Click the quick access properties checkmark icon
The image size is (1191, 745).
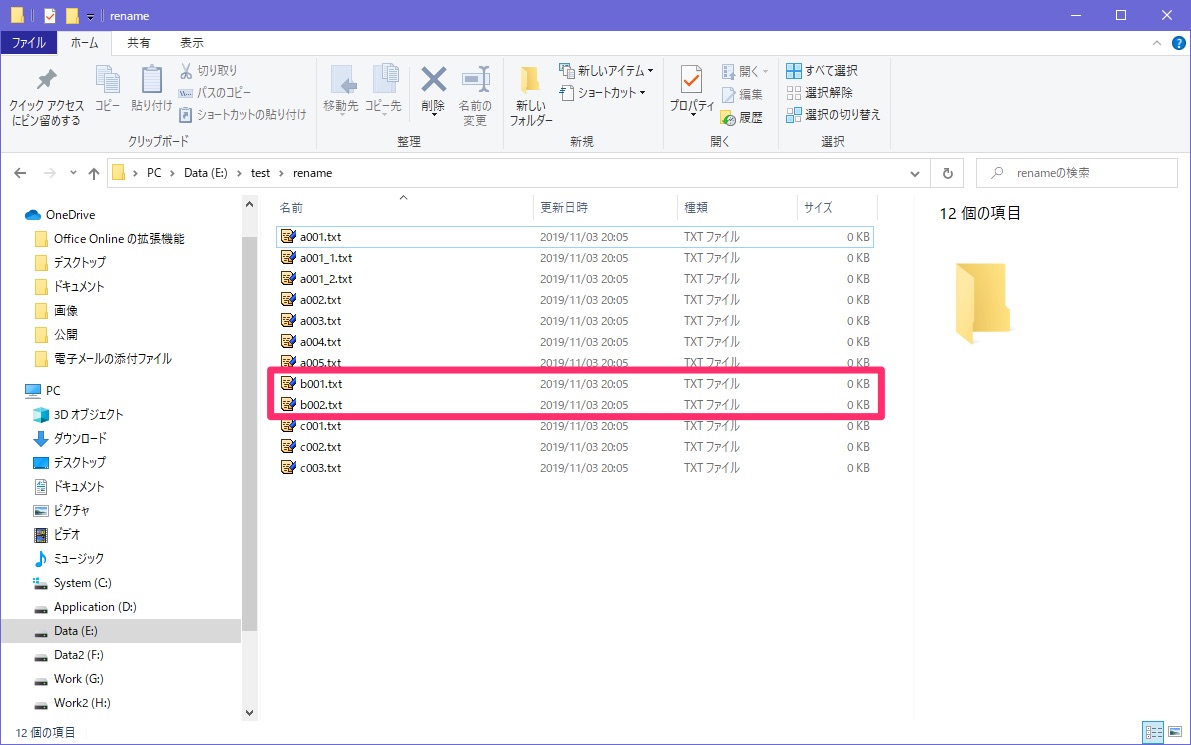click(x=50, y=15)
